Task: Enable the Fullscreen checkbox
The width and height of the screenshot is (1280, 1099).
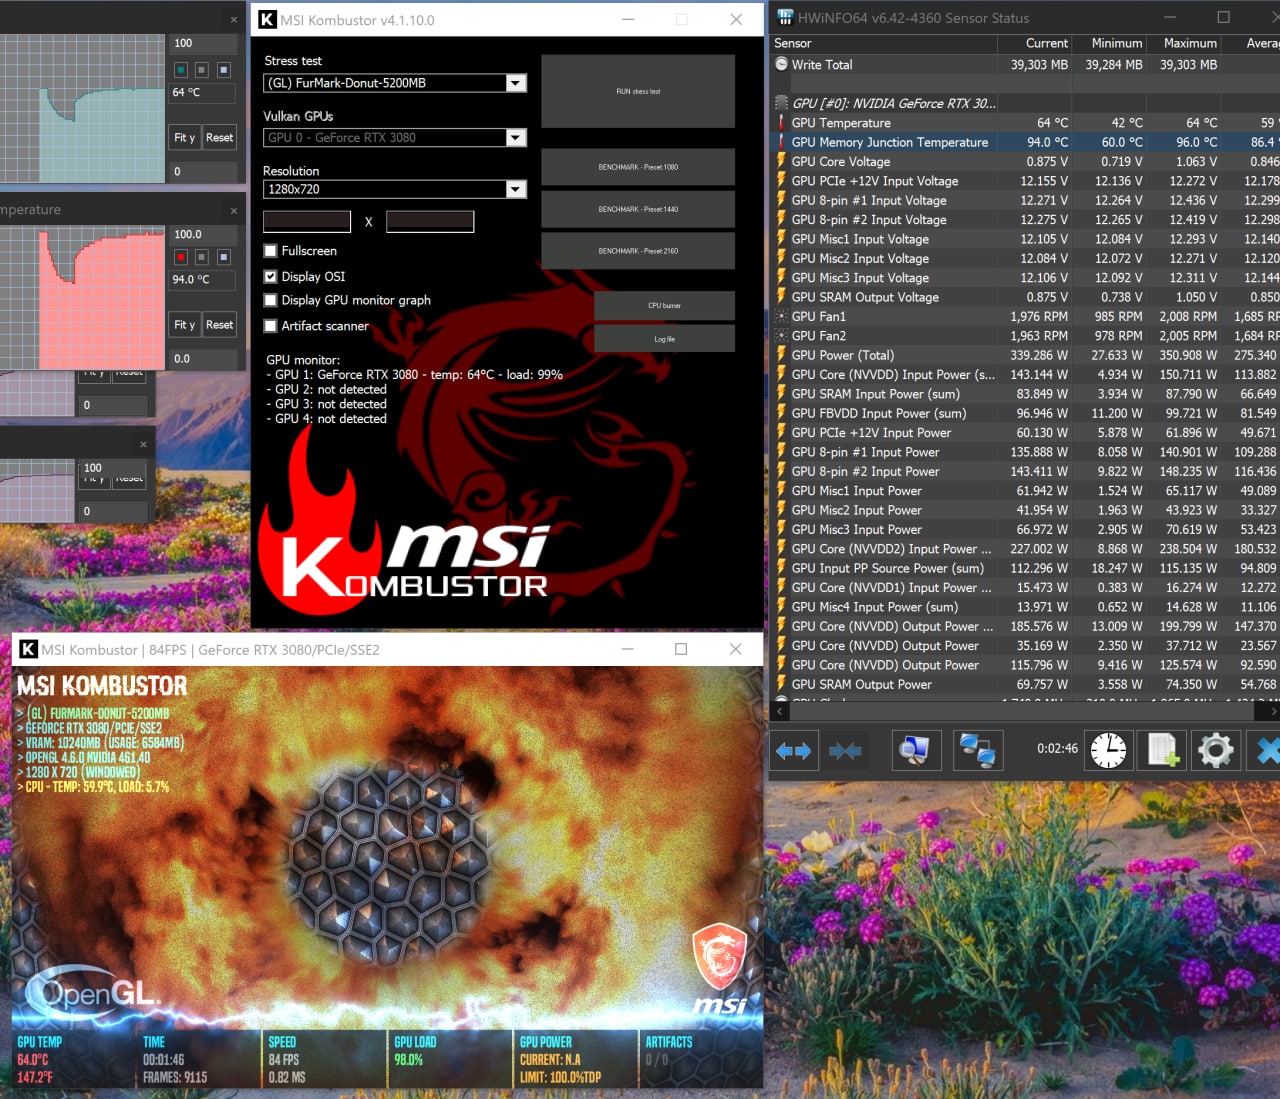Action: click(x=270, y=251)
